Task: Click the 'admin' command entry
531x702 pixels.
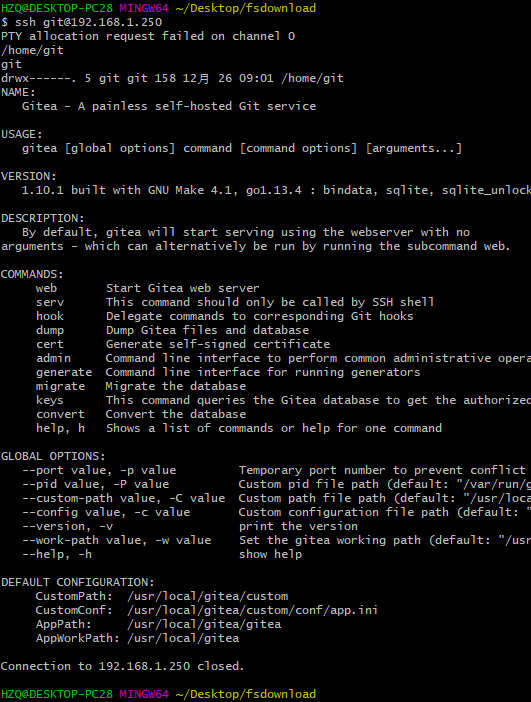Action: [53, 358]
